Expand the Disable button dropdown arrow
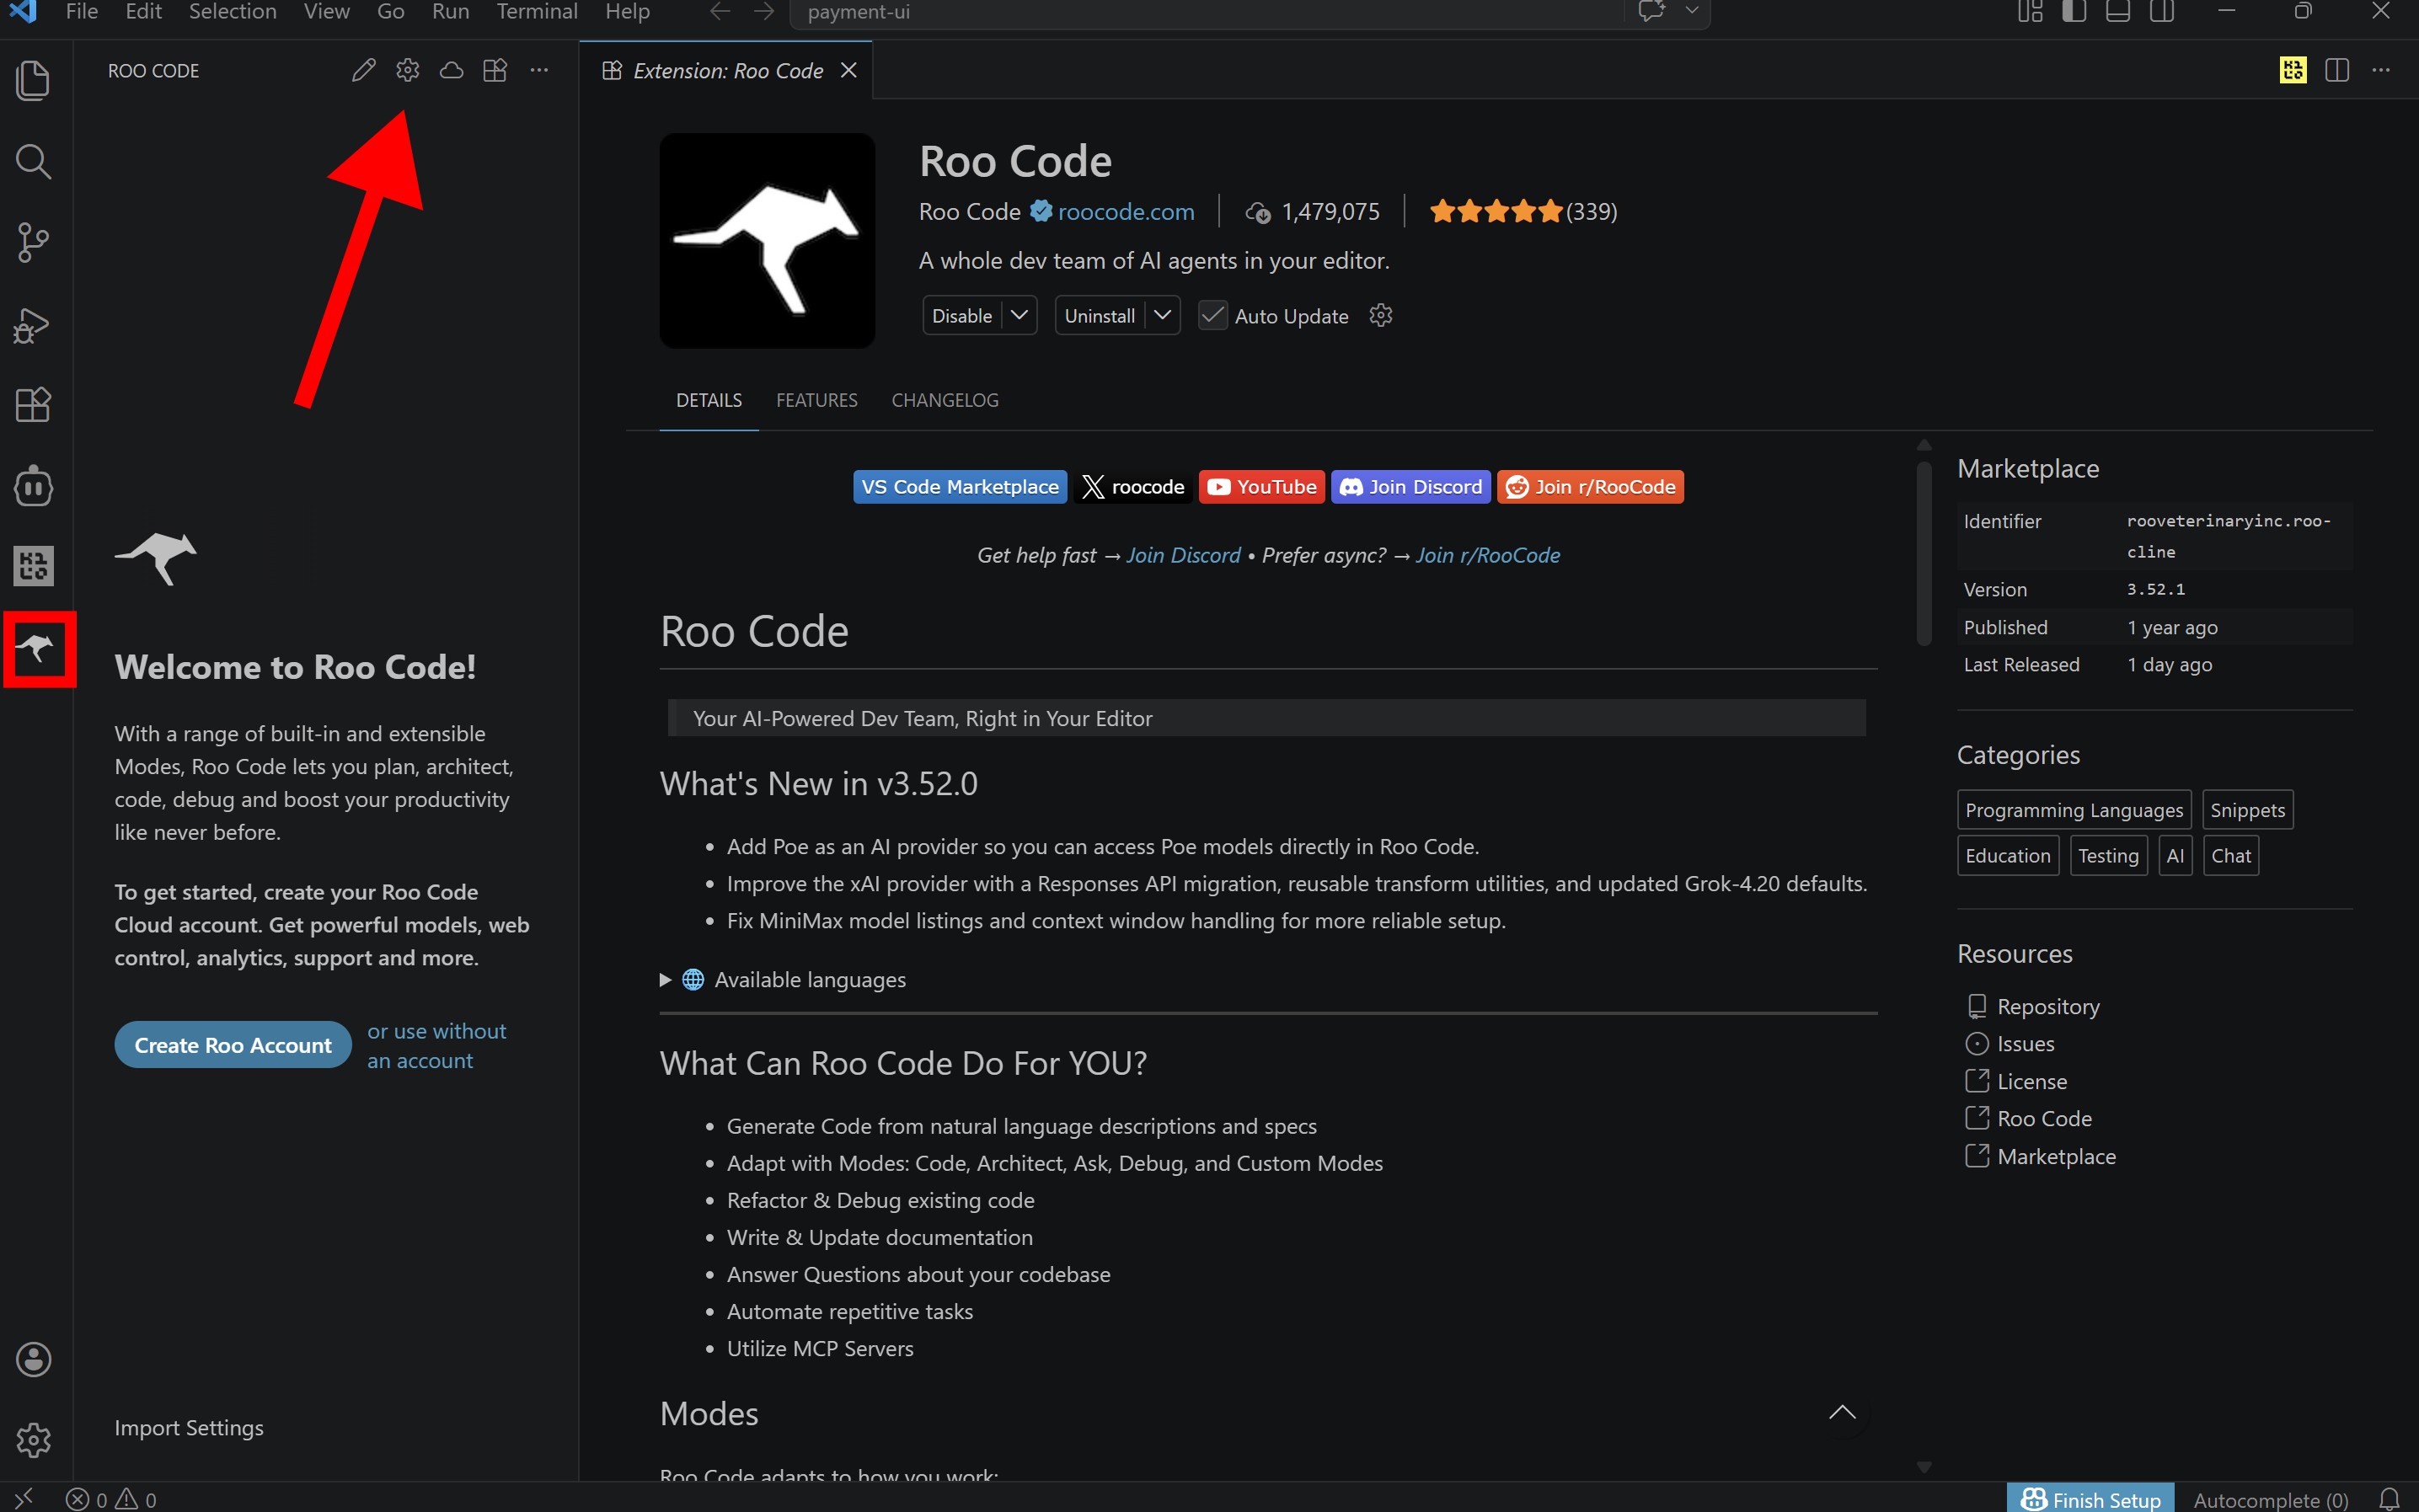Image resolution: width=2419 pixels, height=1512 pixels. click(x=1019, y=316)
